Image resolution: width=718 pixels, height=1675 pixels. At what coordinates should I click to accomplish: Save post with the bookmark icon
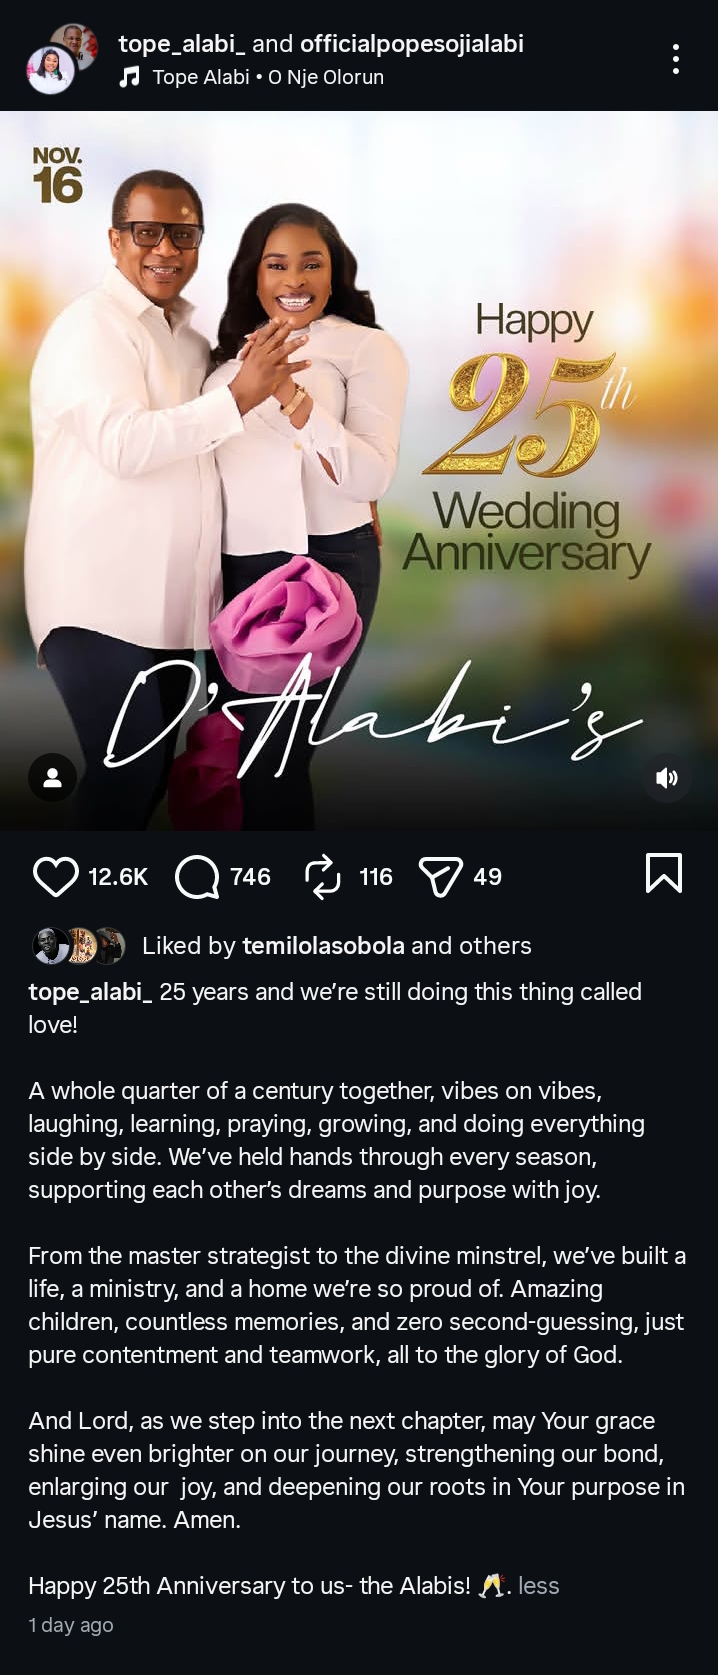664,873
